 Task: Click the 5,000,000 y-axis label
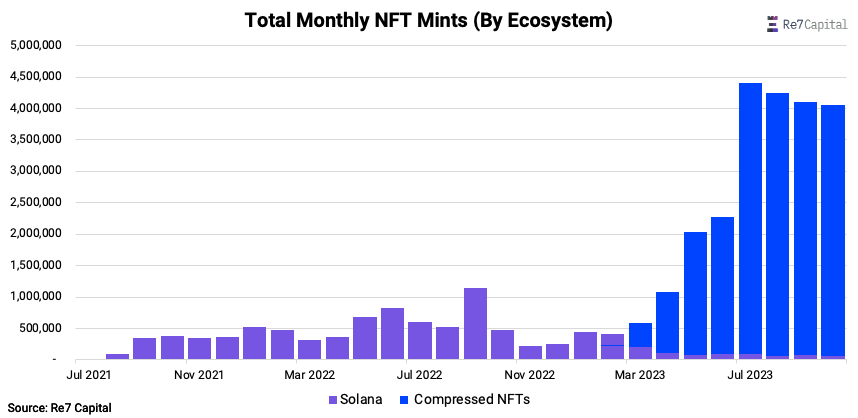click(x=37, y=45)
